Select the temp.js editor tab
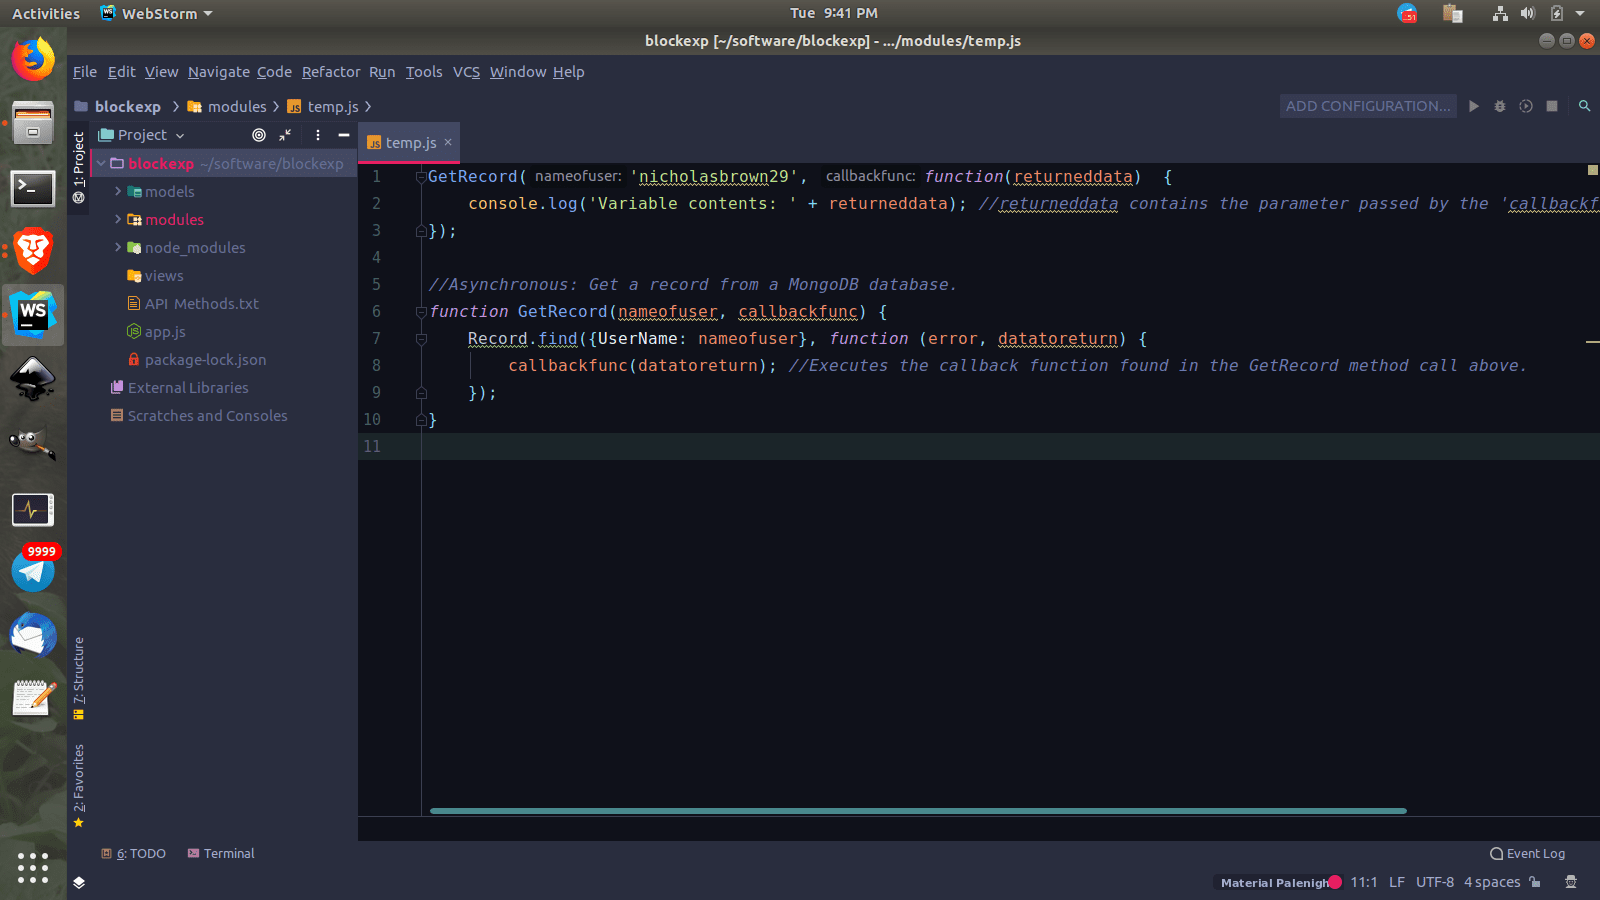Image resolution: width=1600 pixels, height=900 pixels. point(410,143)
